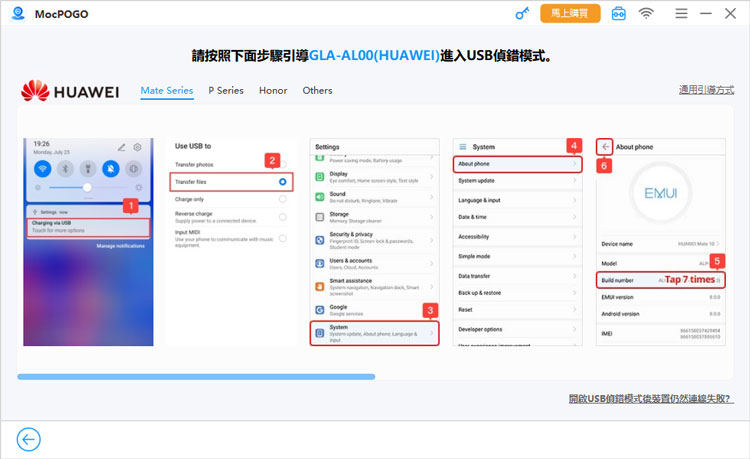Click the Huawei brand logo

pyautogui.click(x=70, y=91)
